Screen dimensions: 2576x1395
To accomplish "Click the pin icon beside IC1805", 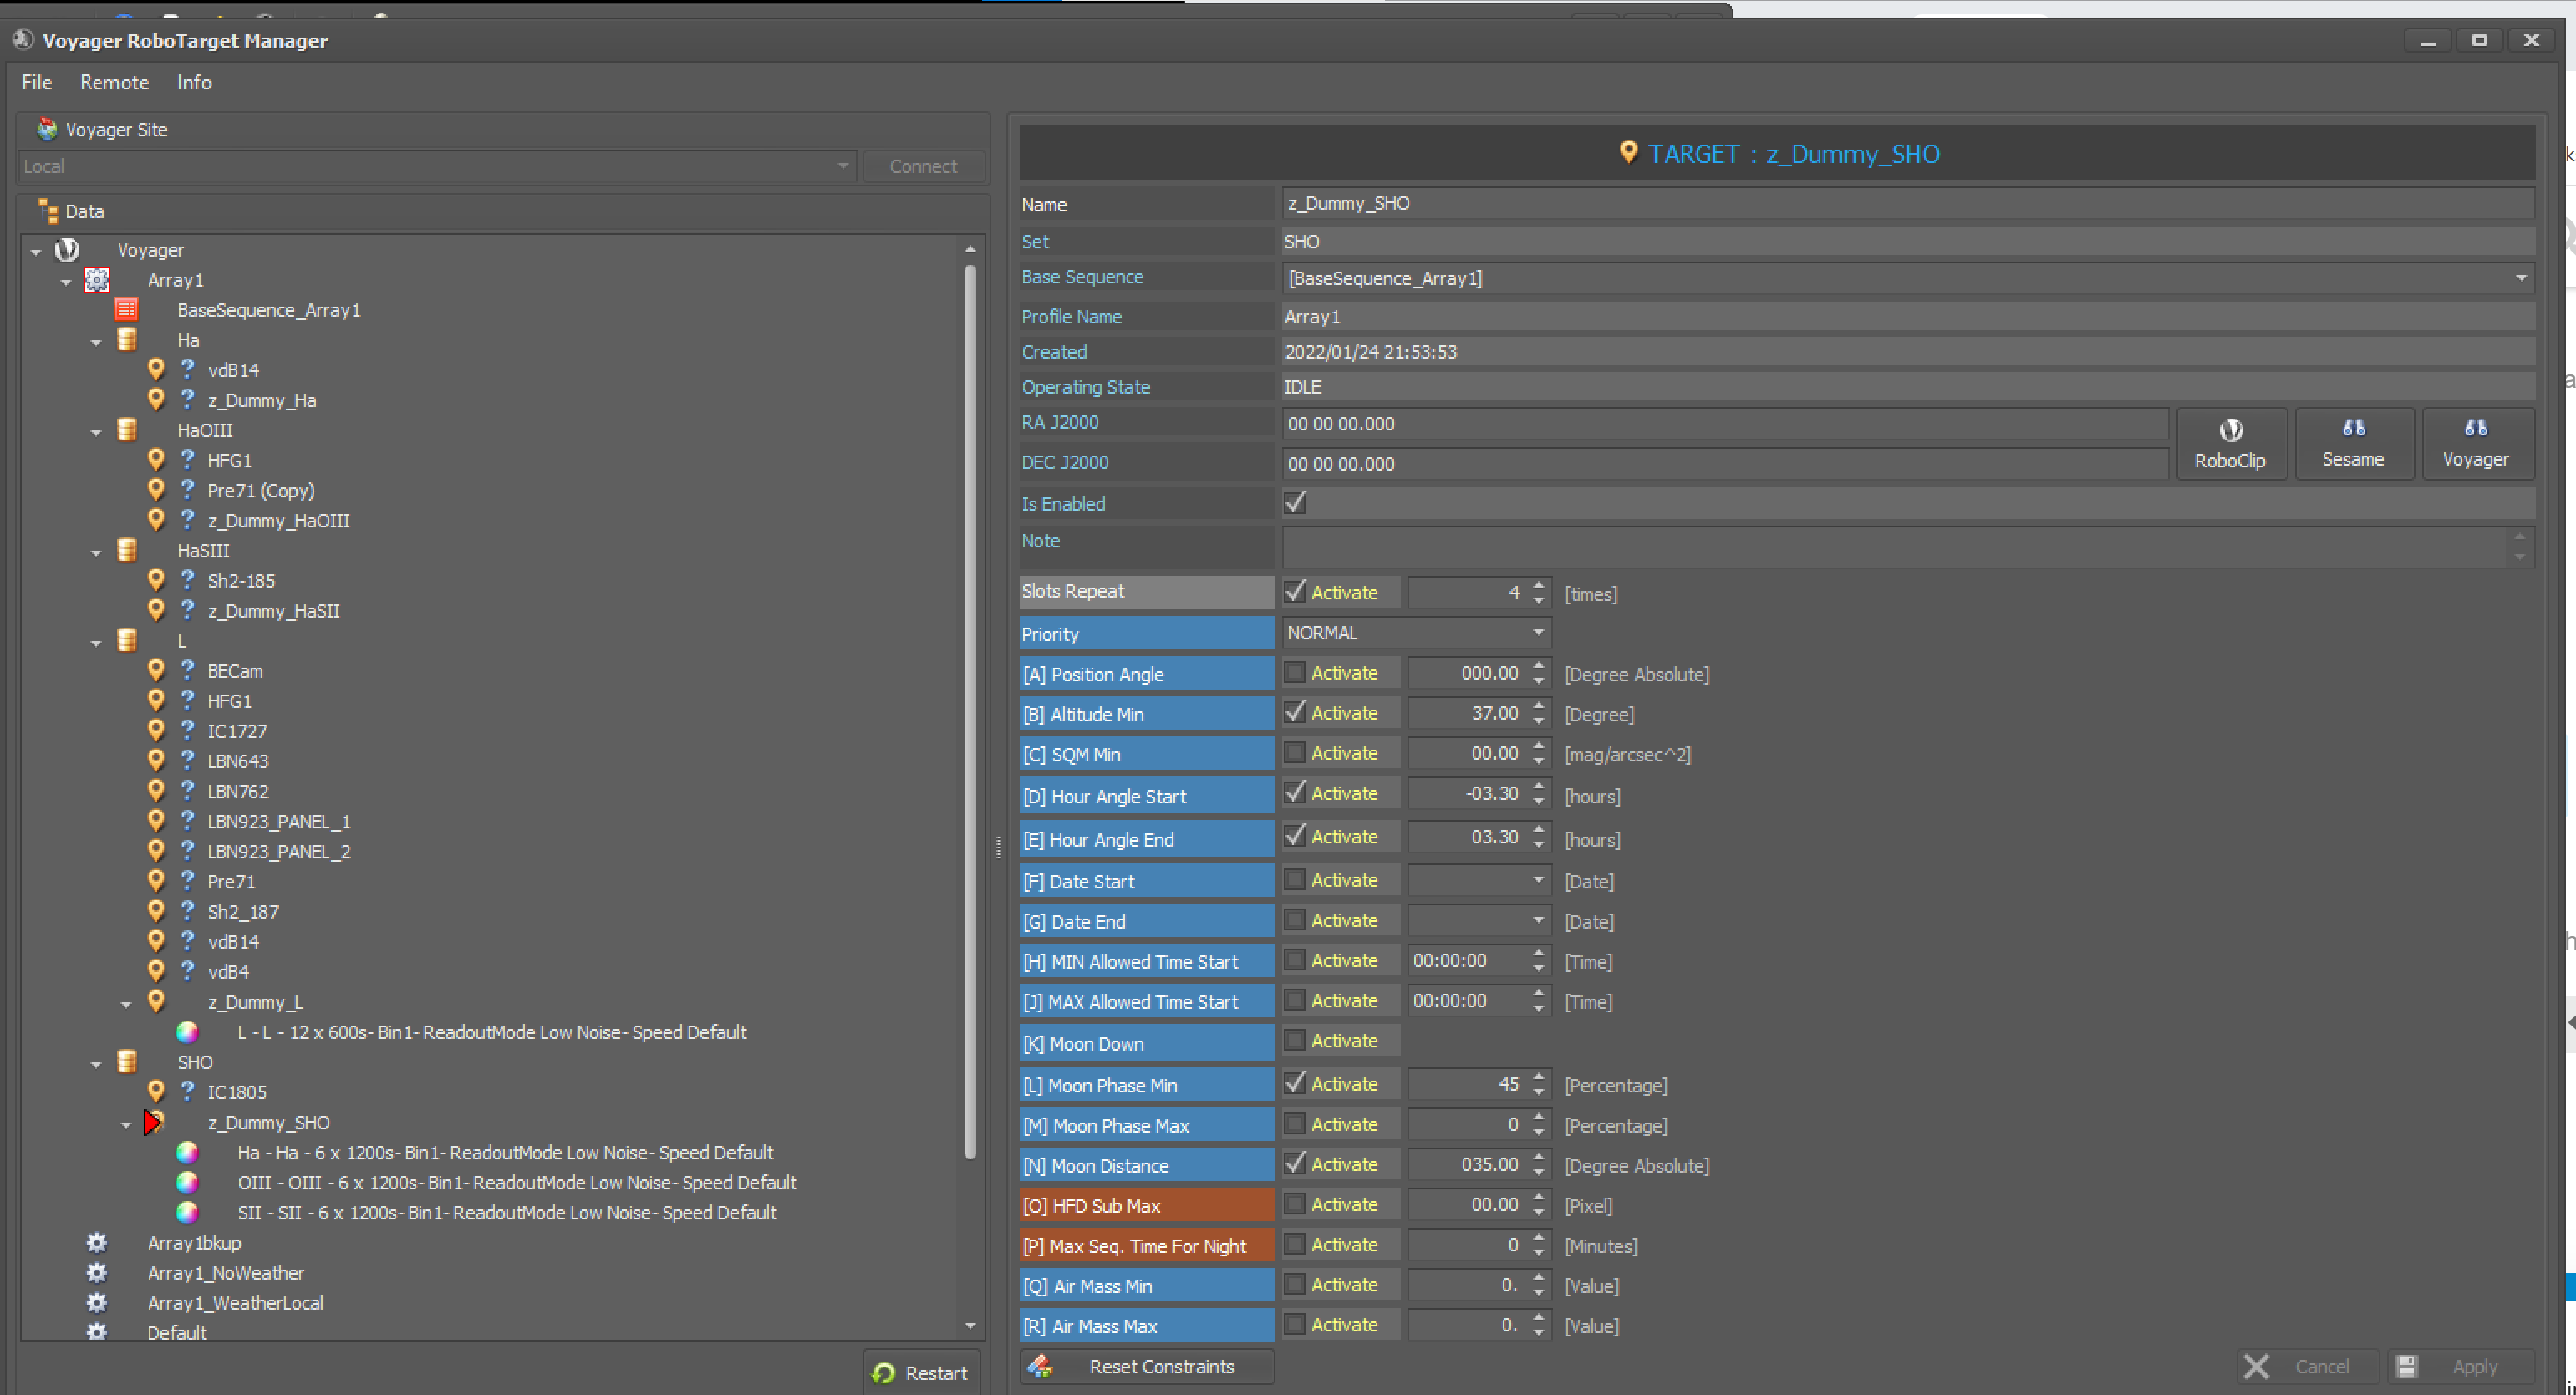I will point(156,1091).
